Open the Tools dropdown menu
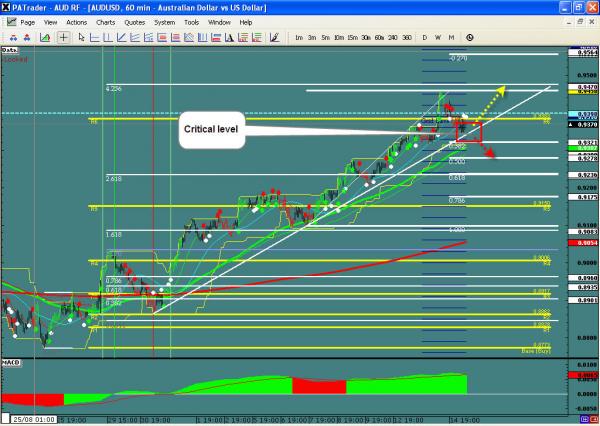The height and width of the screenshot is (426, 600). [194, 20]
